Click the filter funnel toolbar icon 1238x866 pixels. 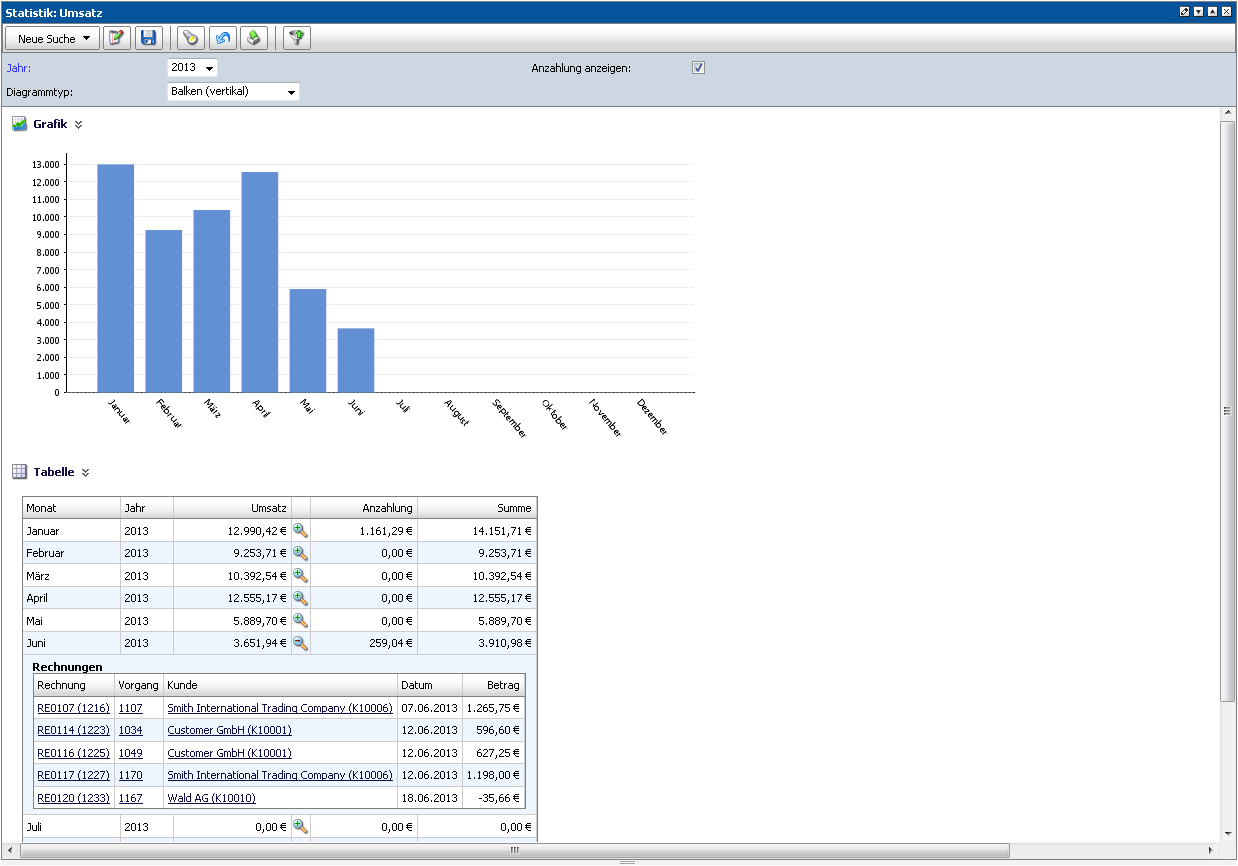(x=297, y=38)
